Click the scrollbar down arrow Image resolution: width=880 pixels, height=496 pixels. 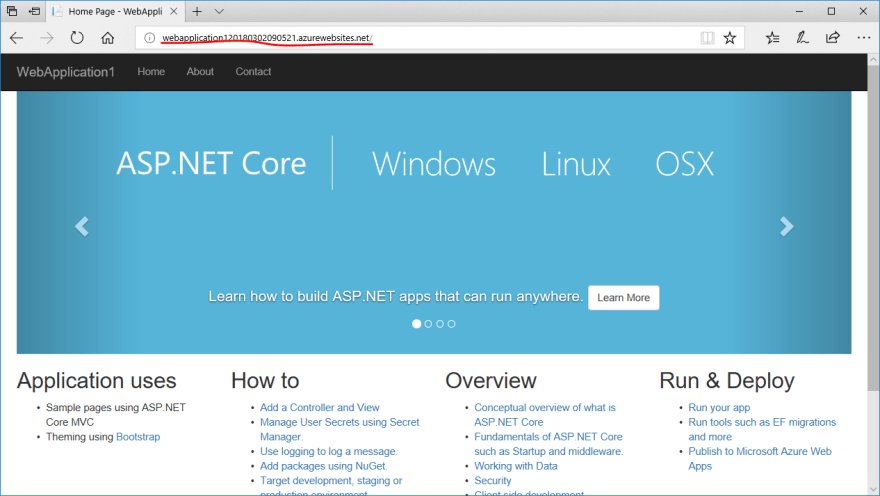pos(873,490)
